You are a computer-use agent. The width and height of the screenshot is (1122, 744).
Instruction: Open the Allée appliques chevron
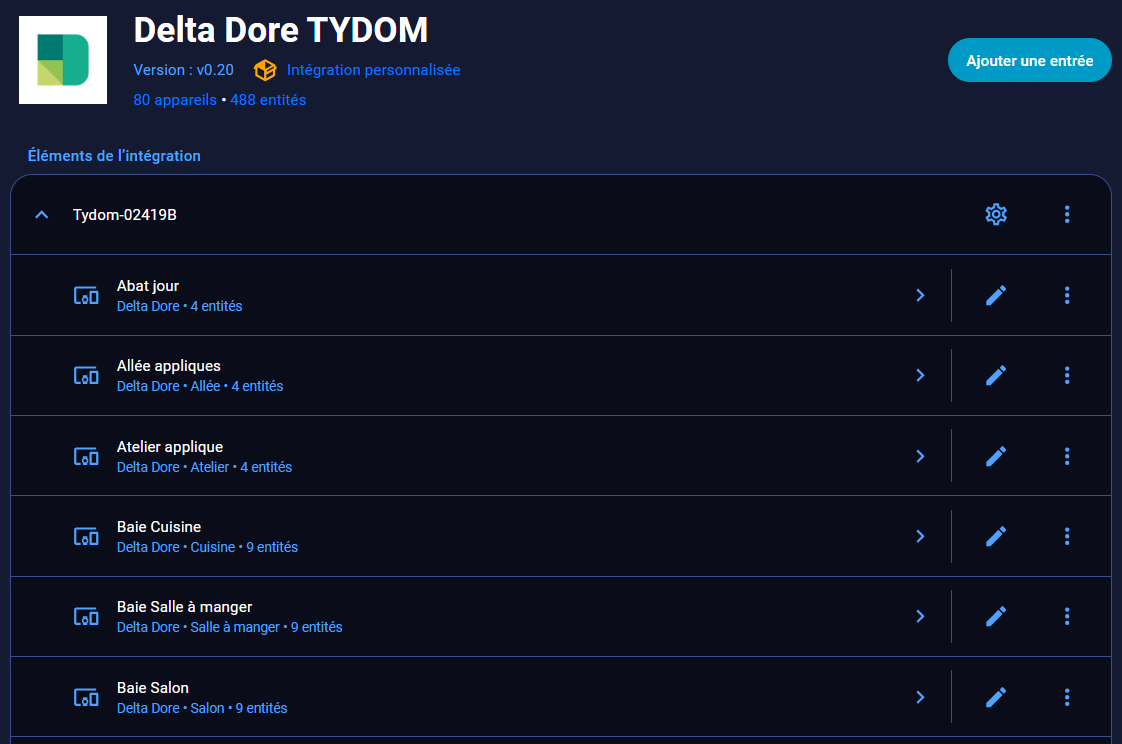click(x=920, y=376)
